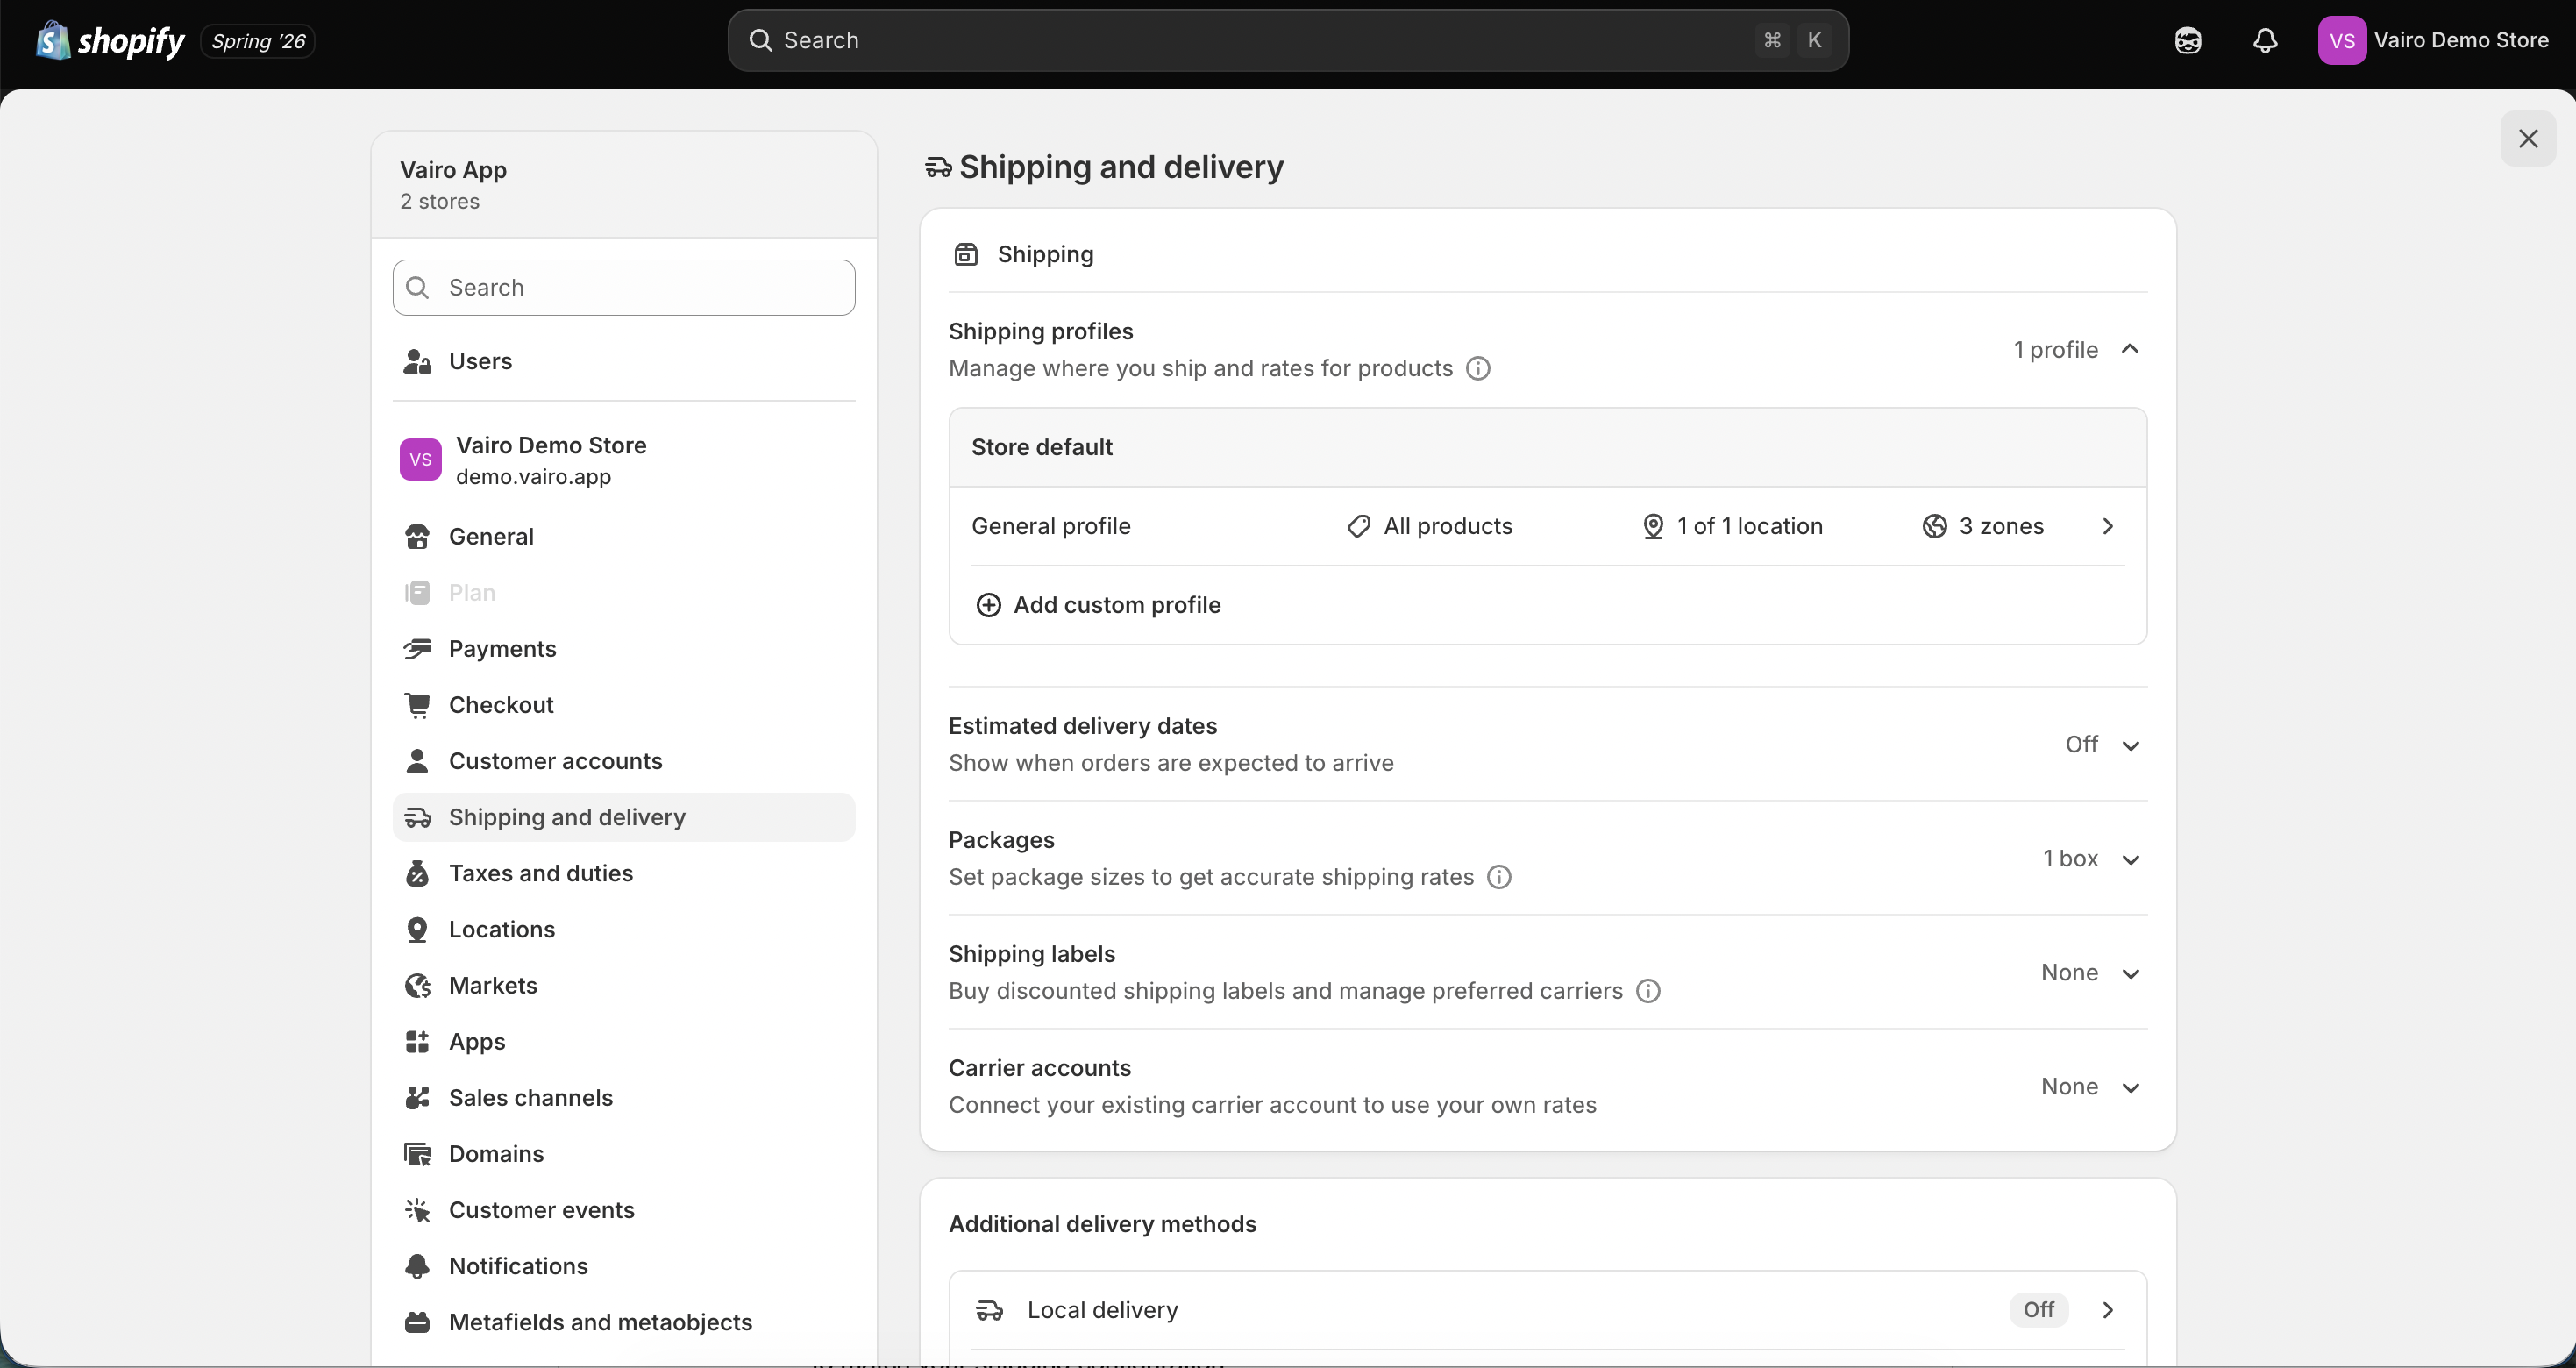Open the notifications bell icon
2576x1368 pixels.
tap(2265, 40)
